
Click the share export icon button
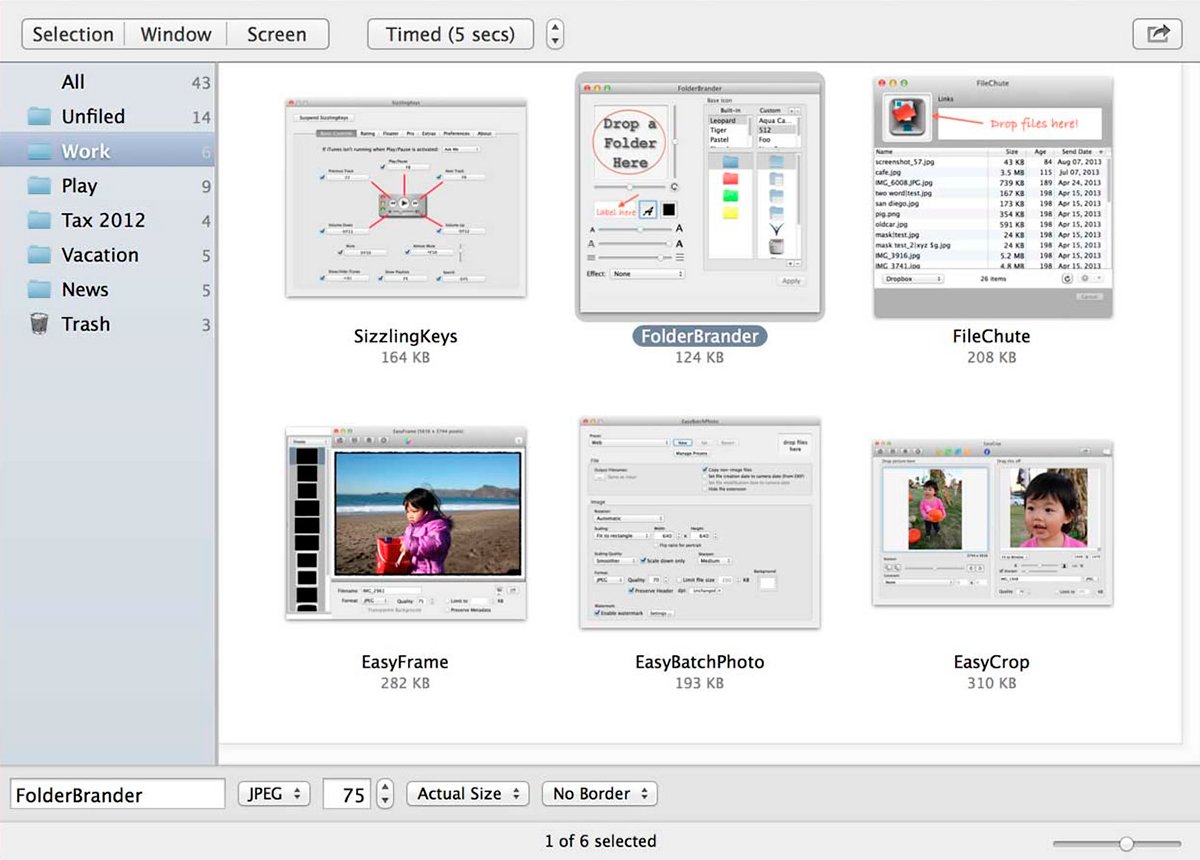tap(1157, 34)
